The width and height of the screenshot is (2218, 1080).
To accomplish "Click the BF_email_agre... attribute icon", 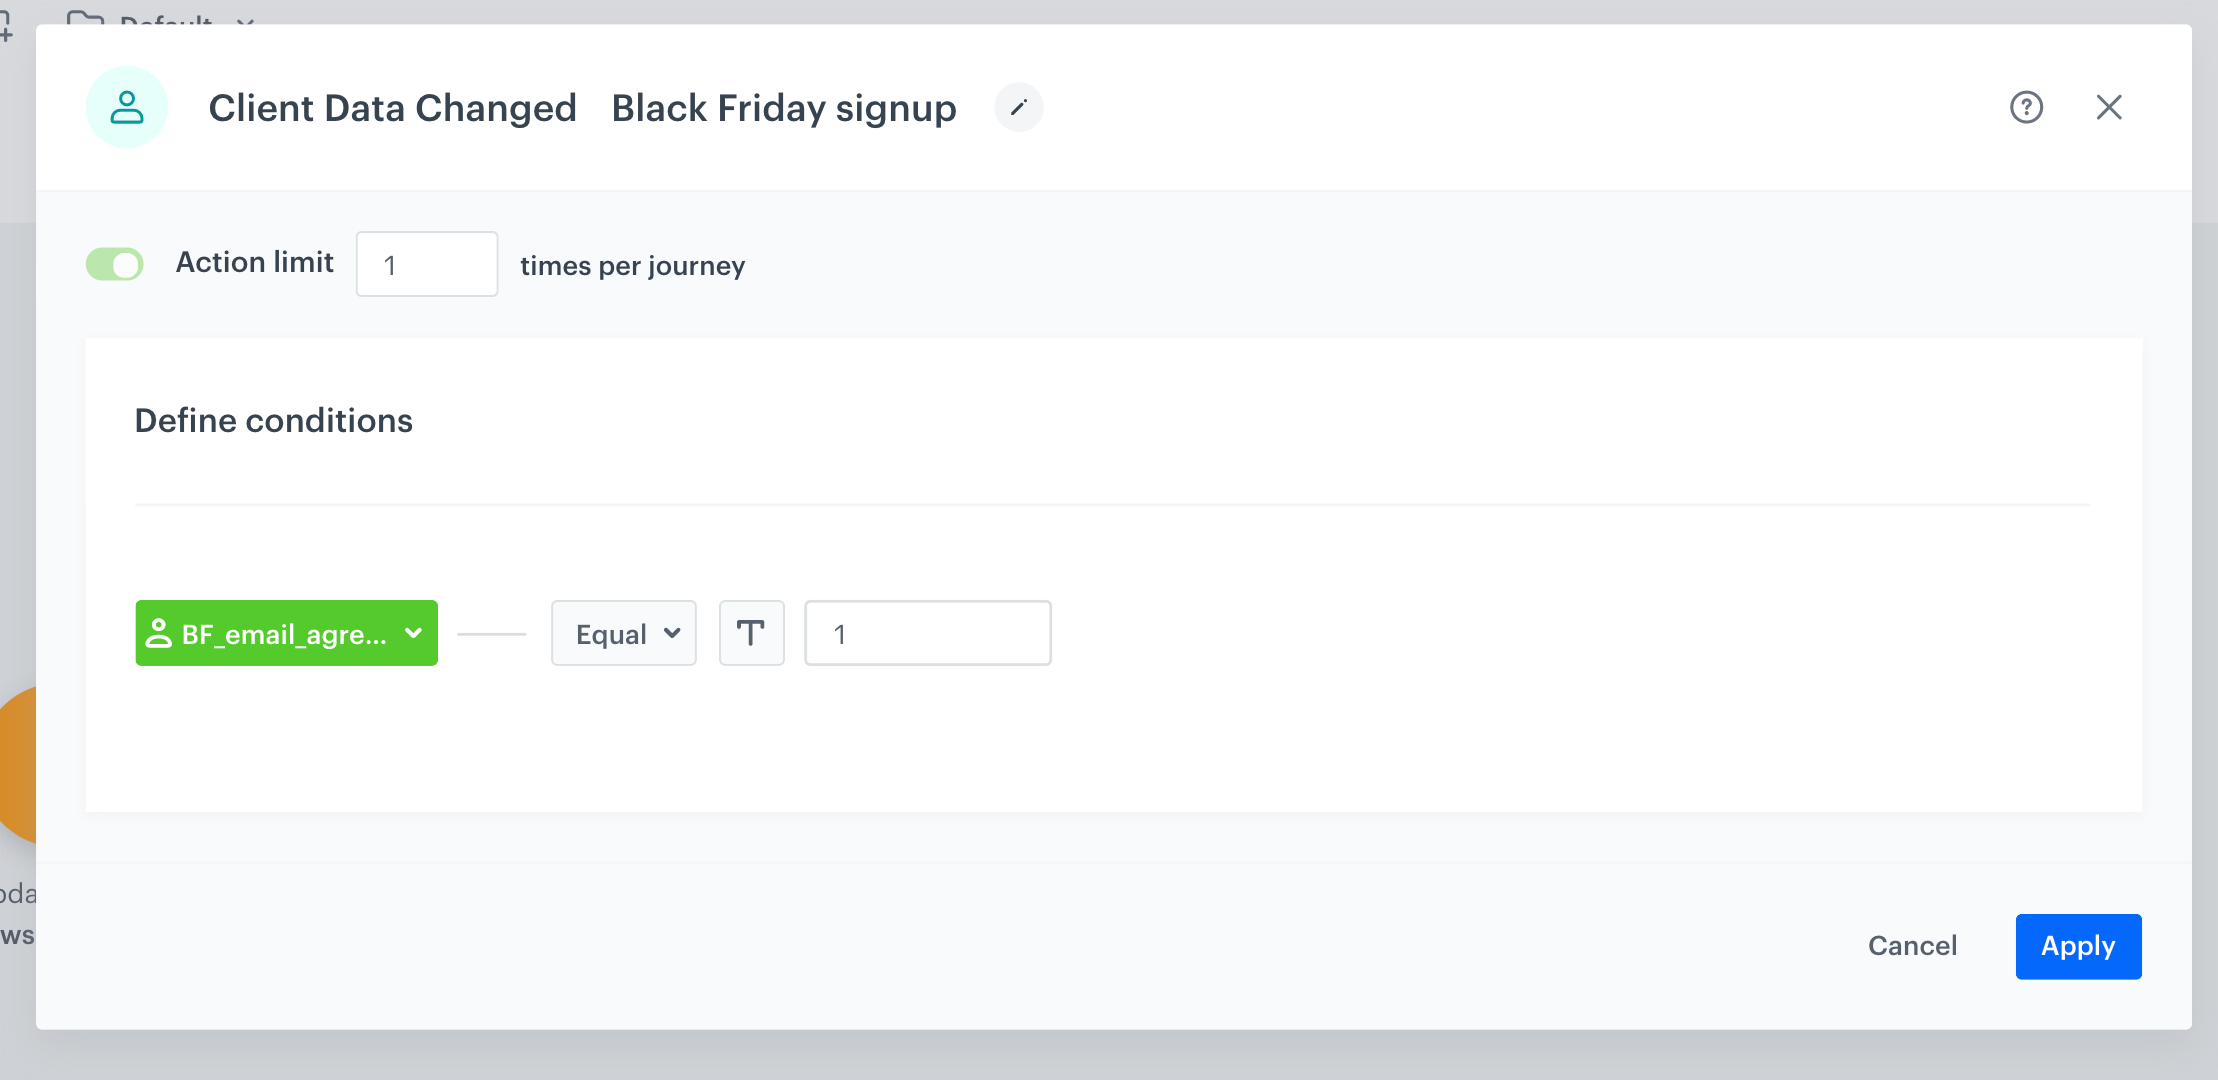I will 160,633.
